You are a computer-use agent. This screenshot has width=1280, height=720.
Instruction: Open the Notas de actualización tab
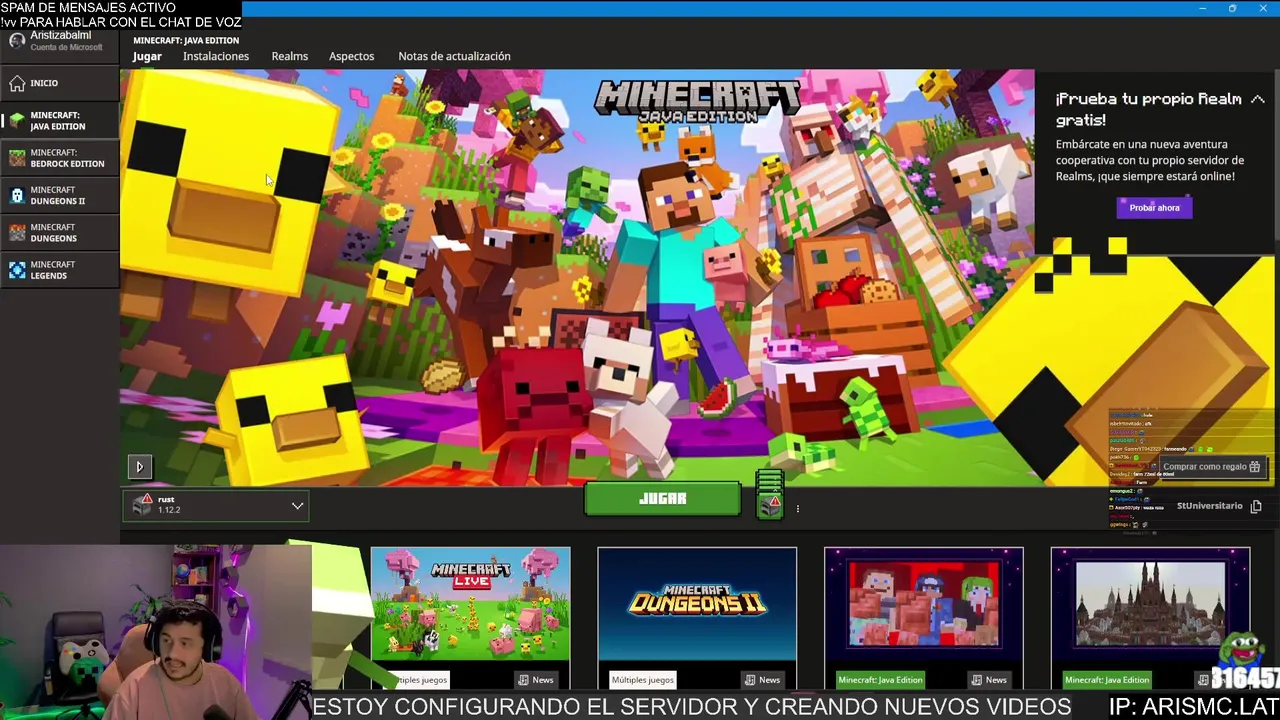coord(454,56)
